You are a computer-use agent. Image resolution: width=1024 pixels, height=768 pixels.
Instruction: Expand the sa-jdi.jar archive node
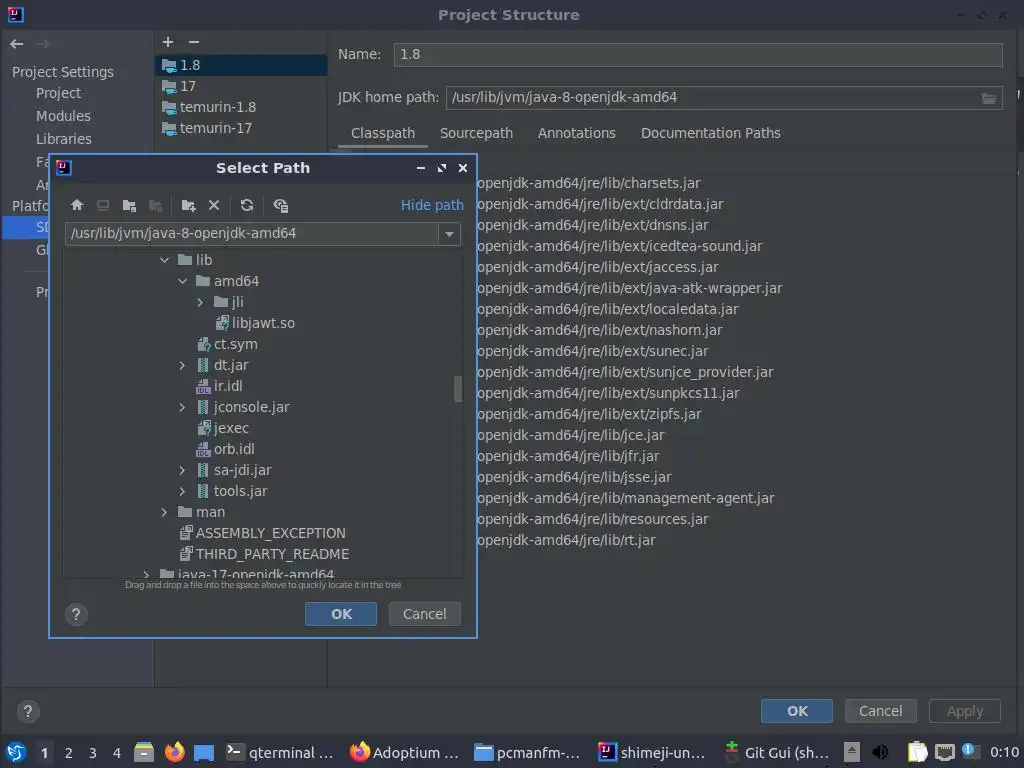(183, 470)
